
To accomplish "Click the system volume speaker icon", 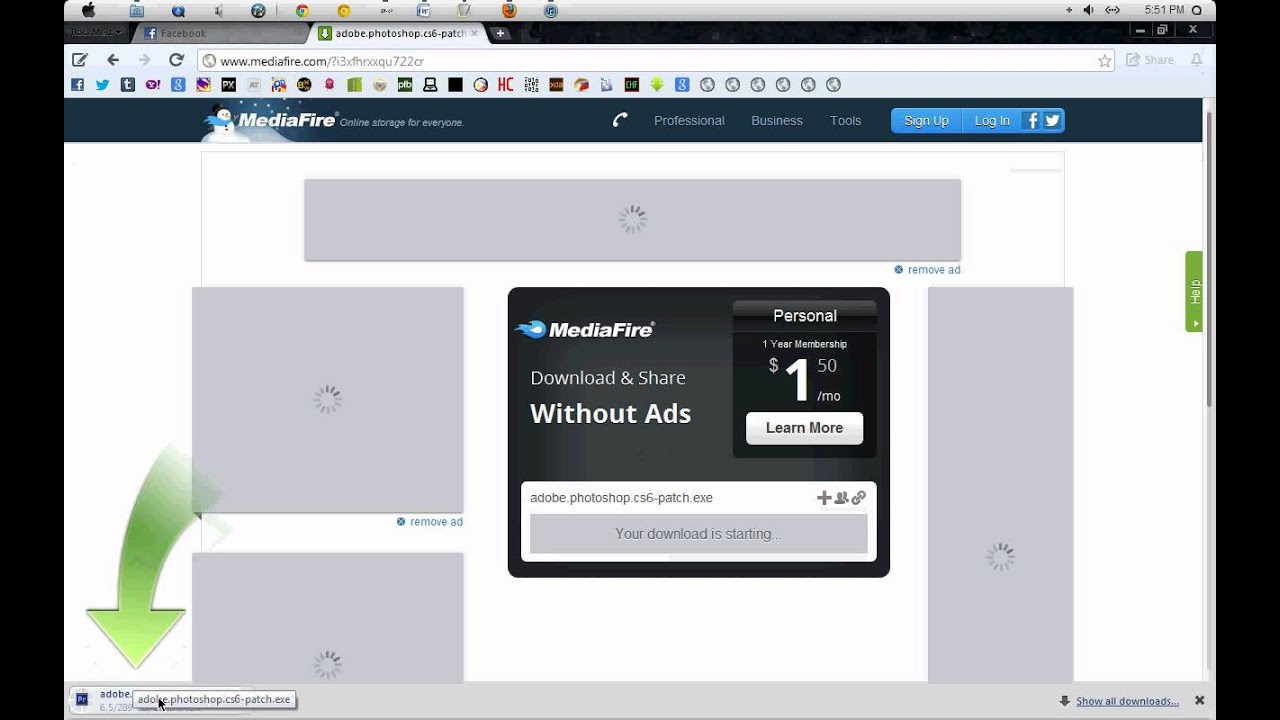I will coord(1088,10).
